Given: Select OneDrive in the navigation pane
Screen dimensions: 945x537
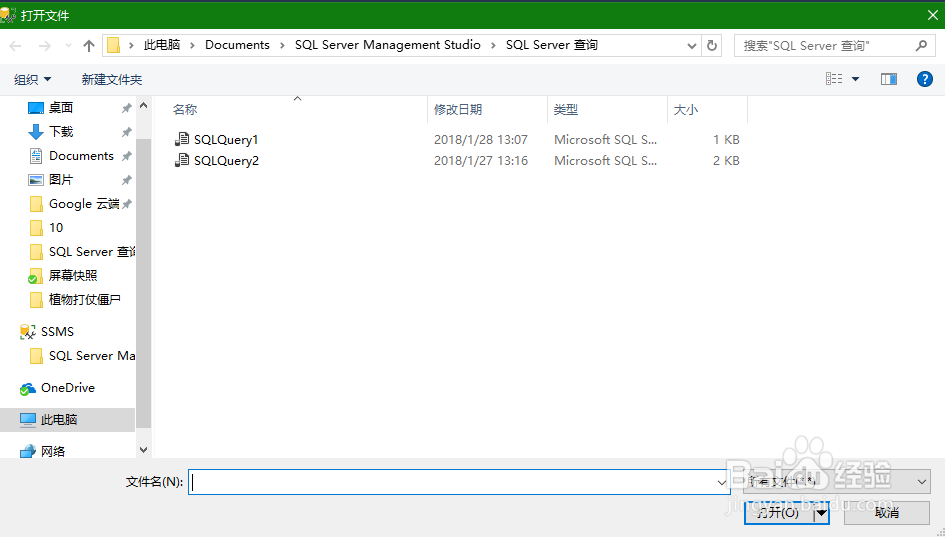Looking at the screenshot, I should [68, 388].
